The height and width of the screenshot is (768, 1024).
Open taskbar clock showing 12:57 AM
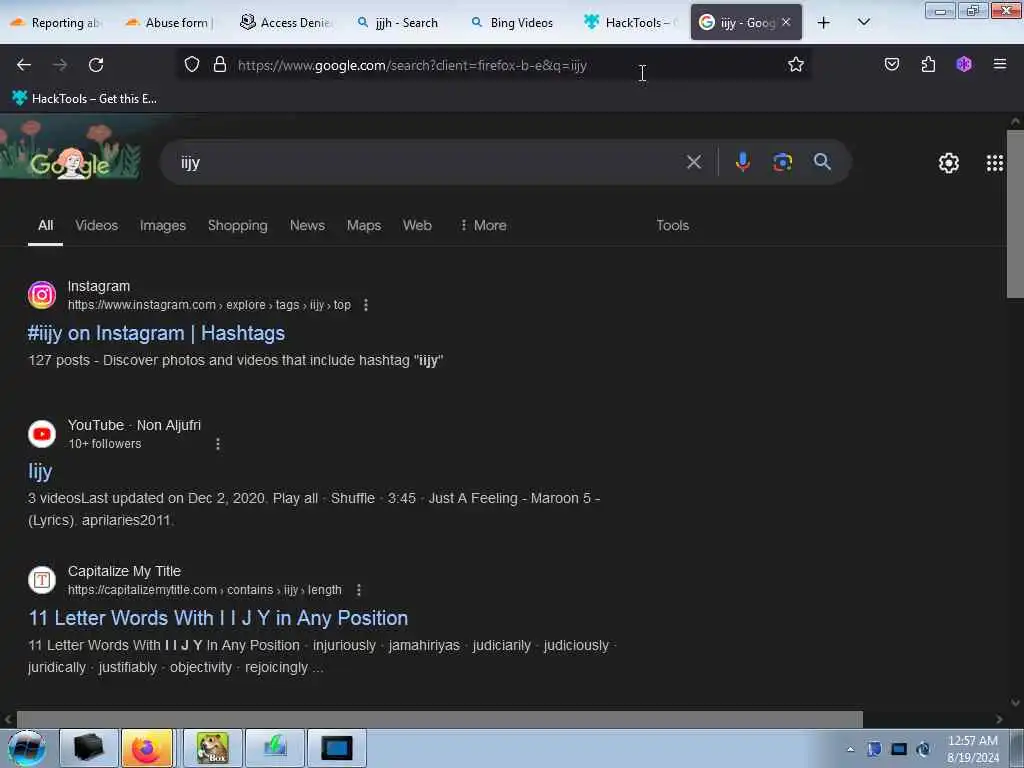(973, 749)
